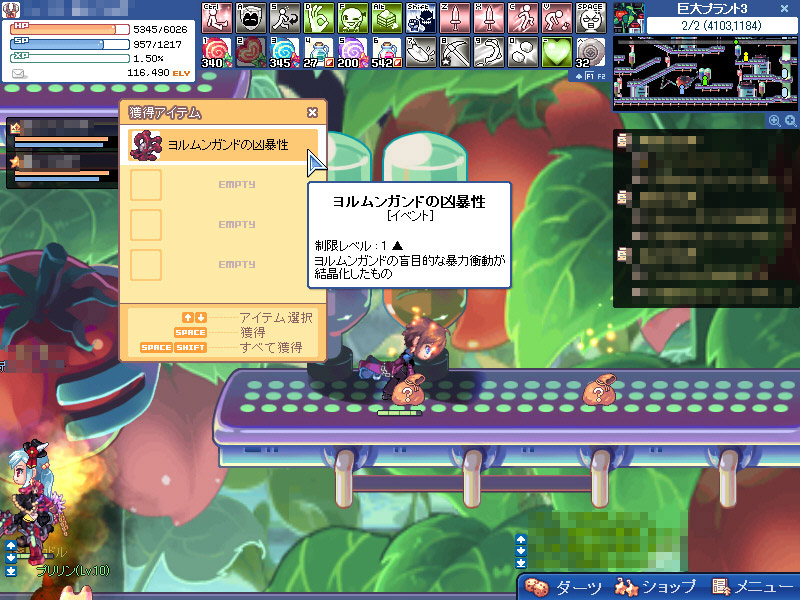The image size is (800, 600).
Task: Click the プリリン(Lv10) pet label
Action: (72, 570)
